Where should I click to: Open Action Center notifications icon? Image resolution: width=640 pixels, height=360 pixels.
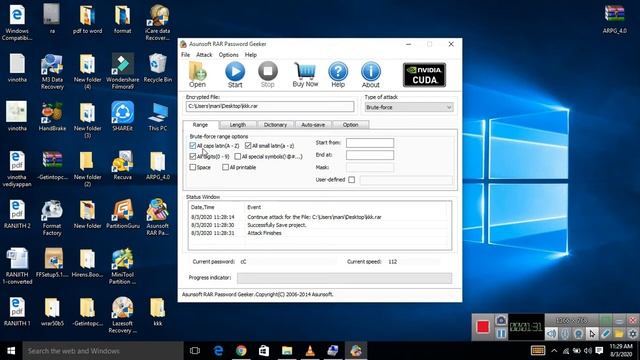(x=599, y=351)
